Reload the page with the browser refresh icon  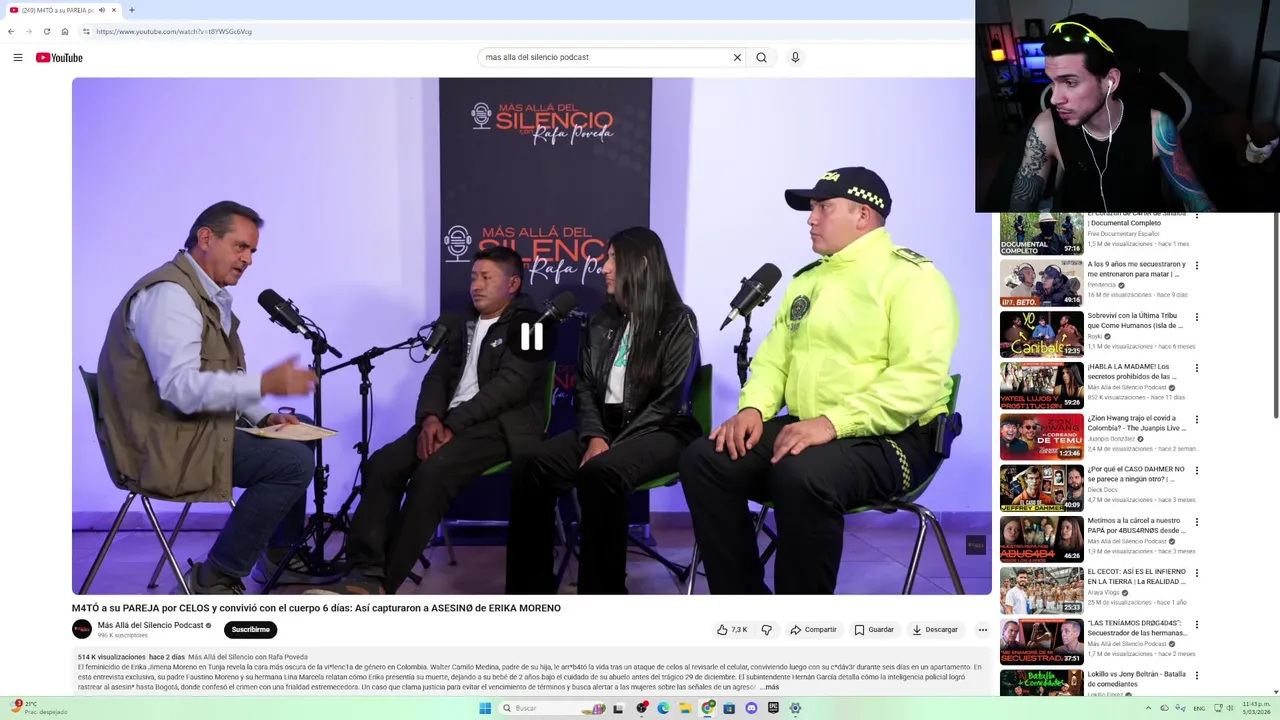click(x=46, y=31)
